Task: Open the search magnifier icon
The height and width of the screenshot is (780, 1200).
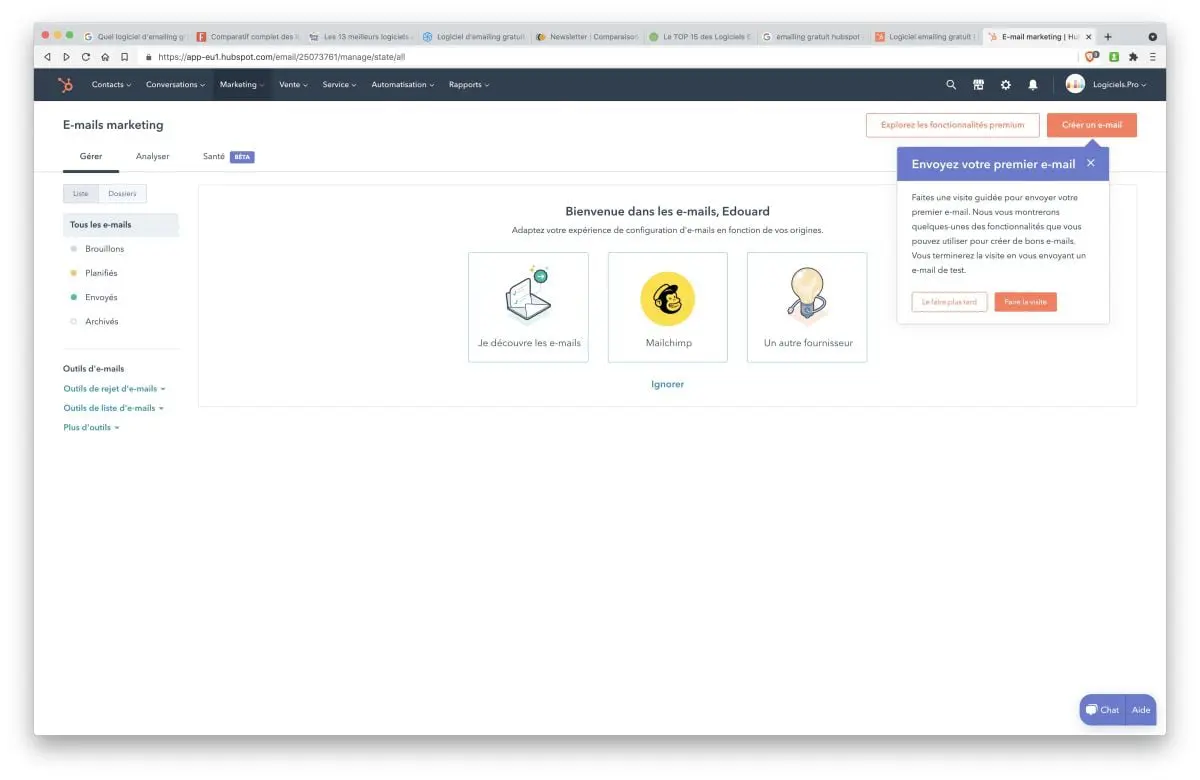Action: tap(951, 85)
